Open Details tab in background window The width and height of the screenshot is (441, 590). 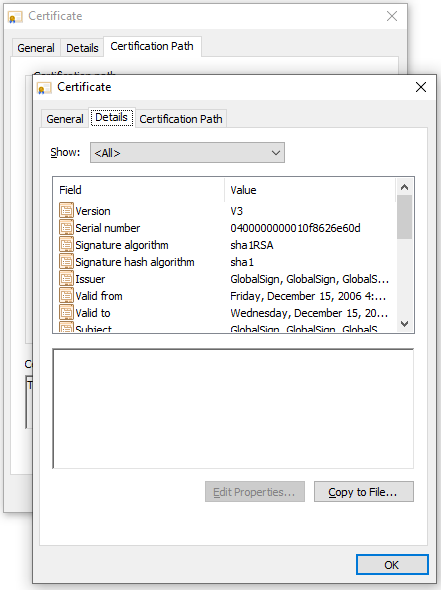82,48
